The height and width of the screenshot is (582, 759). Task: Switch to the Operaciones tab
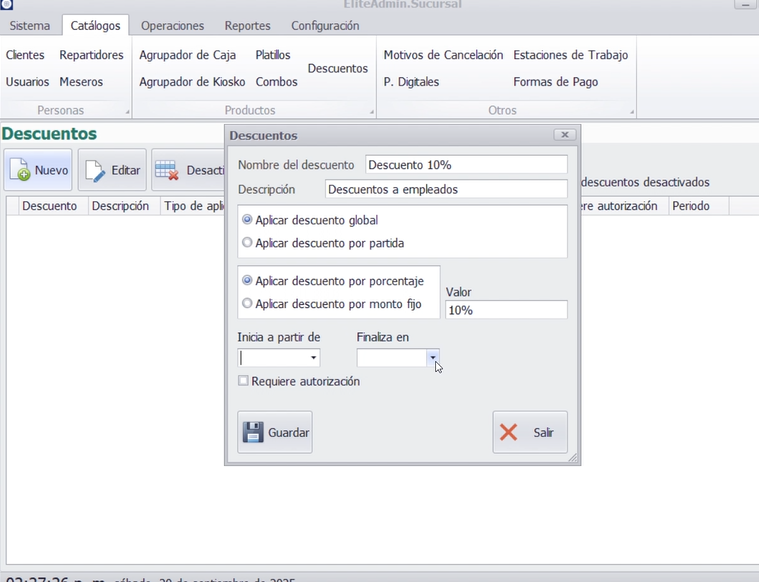pos(172,26)
